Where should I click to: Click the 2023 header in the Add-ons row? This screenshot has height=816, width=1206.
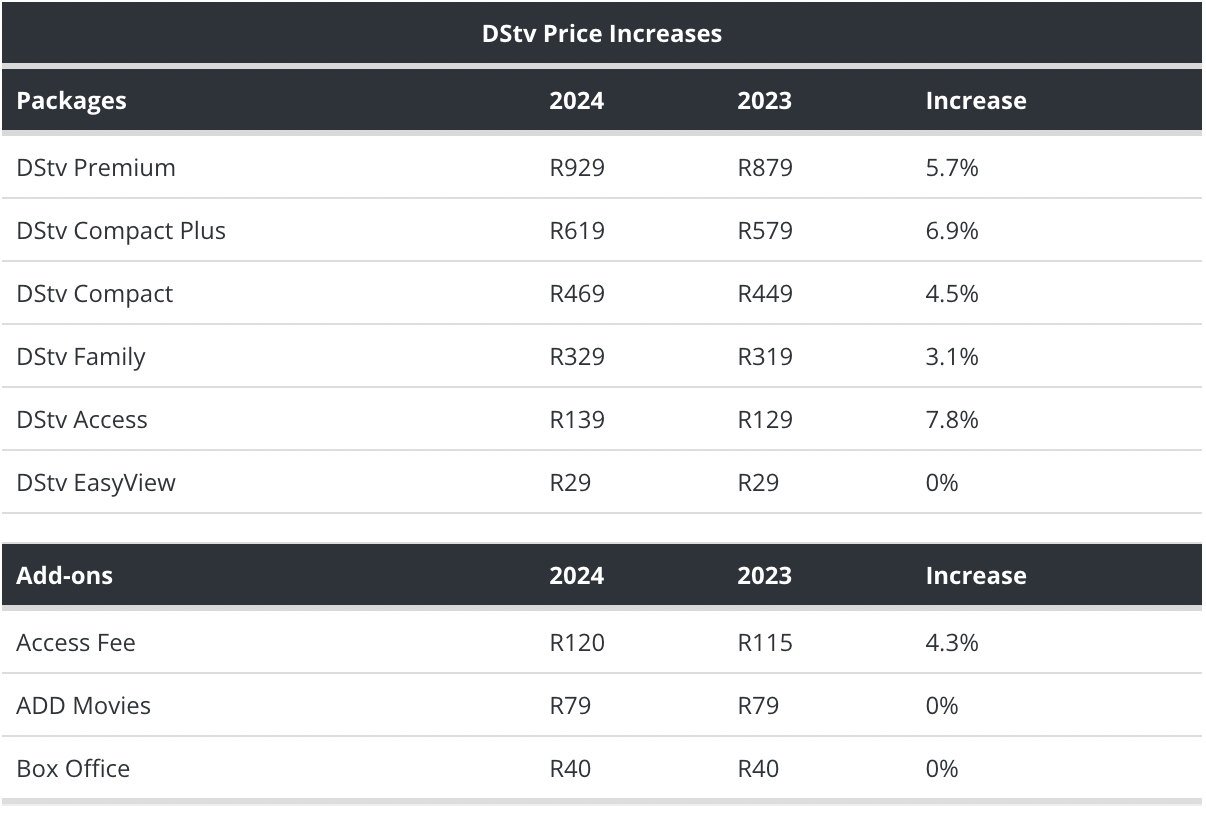click(765, 576)
